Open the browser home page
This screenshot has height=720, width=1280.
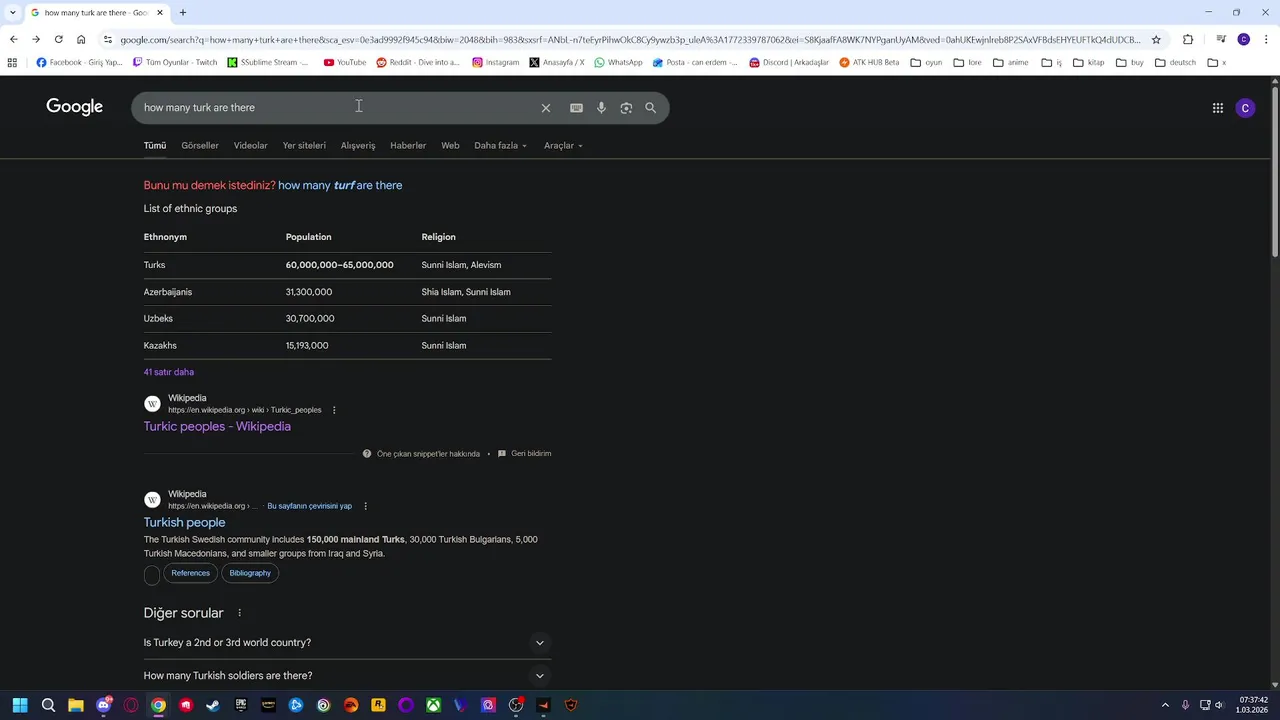(81, 40)
